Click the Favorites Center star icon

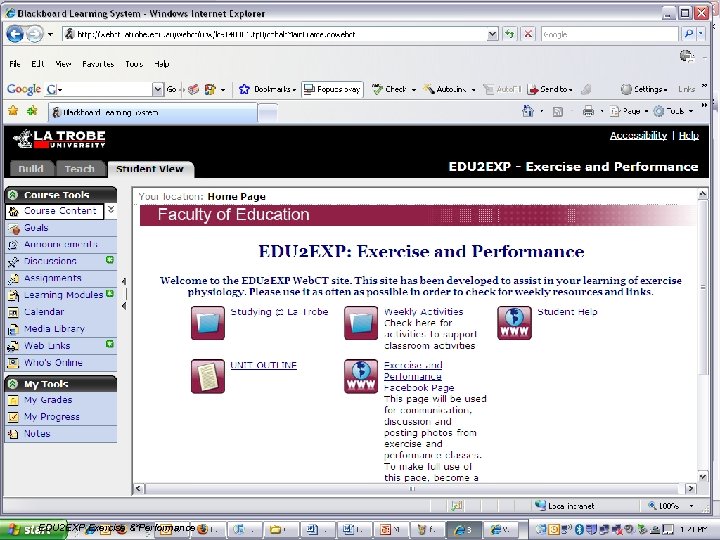click(x=13, y=111)
